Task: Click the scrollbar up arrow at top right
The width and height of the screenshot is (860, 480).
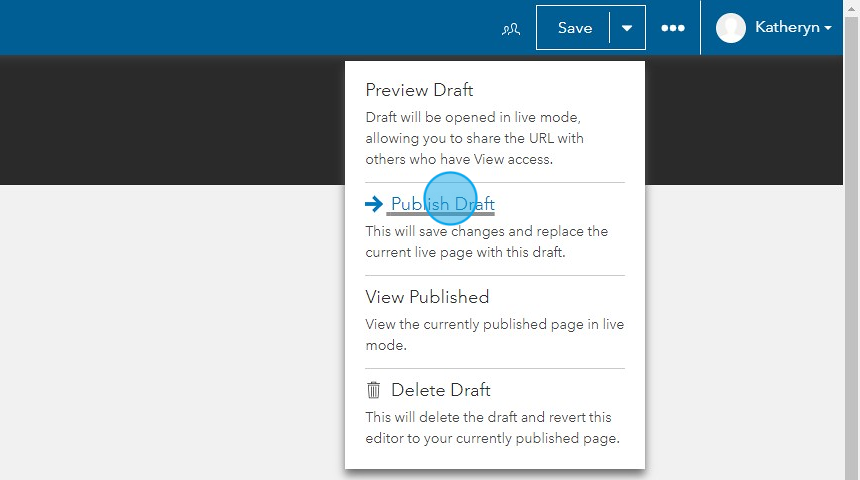Action: pyautogui.click(x=852, y=8)
